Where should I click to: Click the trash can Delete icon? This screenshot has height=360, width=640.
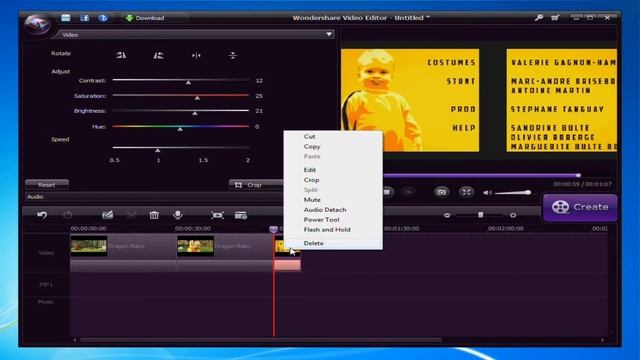(x=154, y=215)
